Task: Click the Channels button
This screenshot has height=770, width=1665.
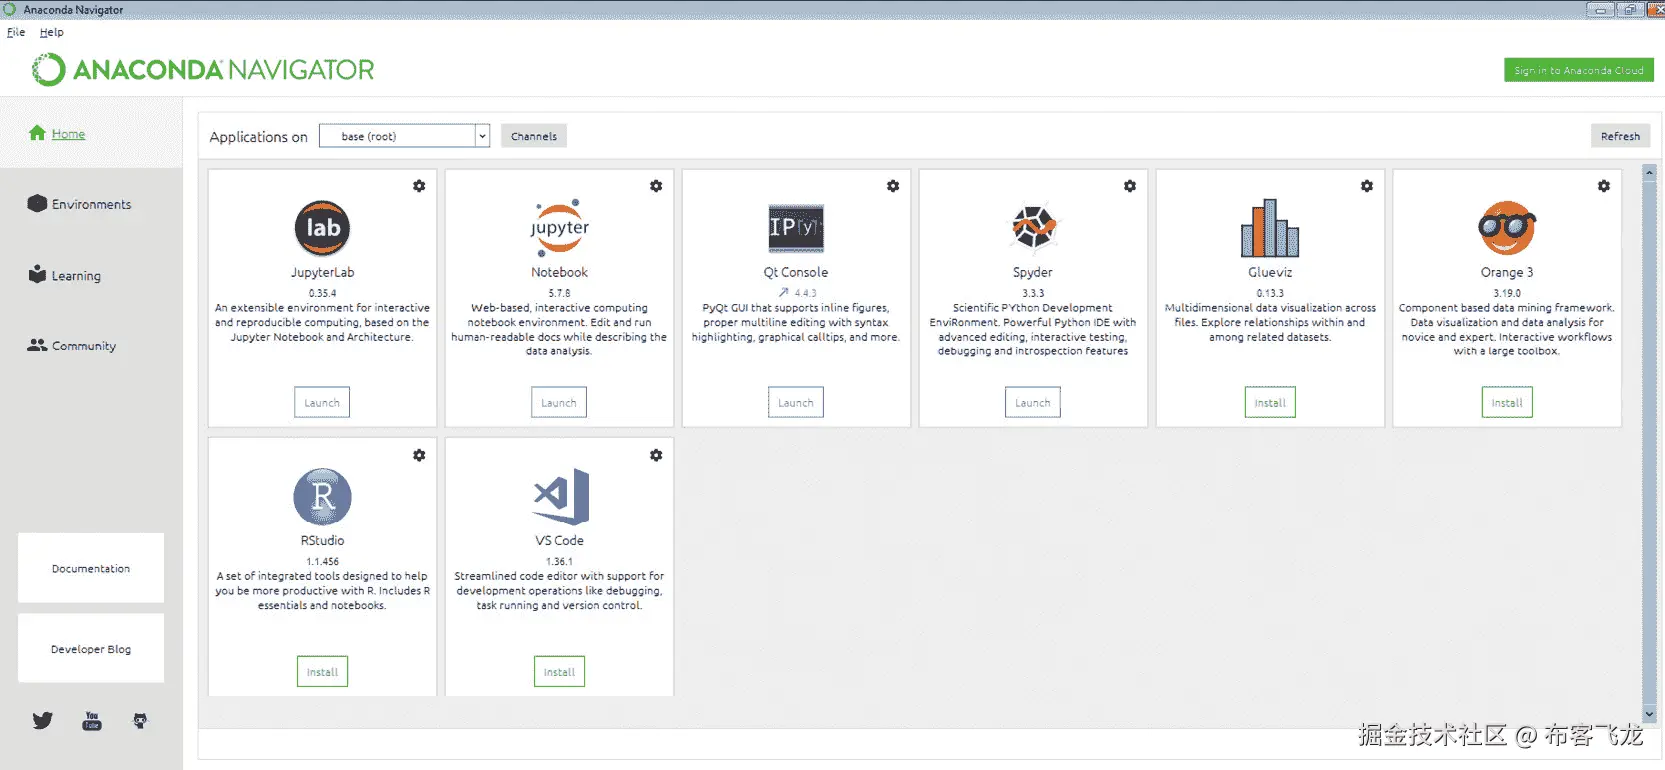Action: [x=534, y=136]
